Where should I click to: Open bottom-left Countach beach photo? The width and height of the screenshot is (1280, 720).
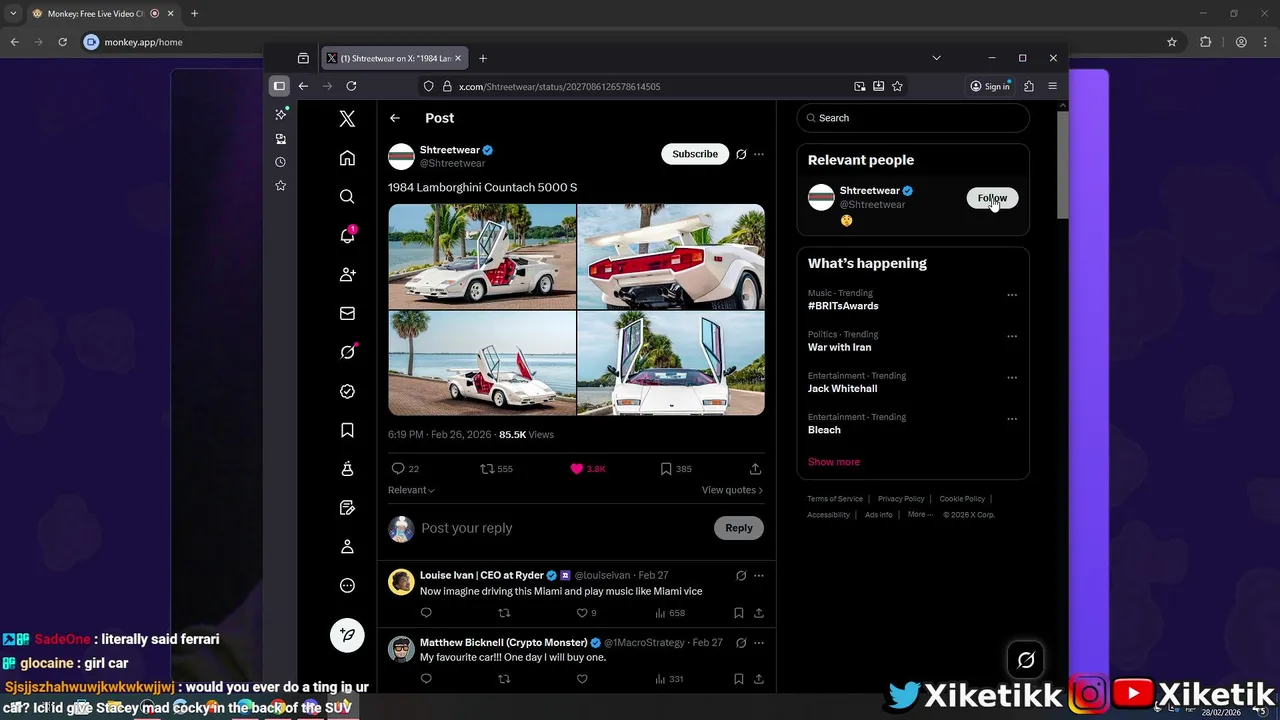482,363
